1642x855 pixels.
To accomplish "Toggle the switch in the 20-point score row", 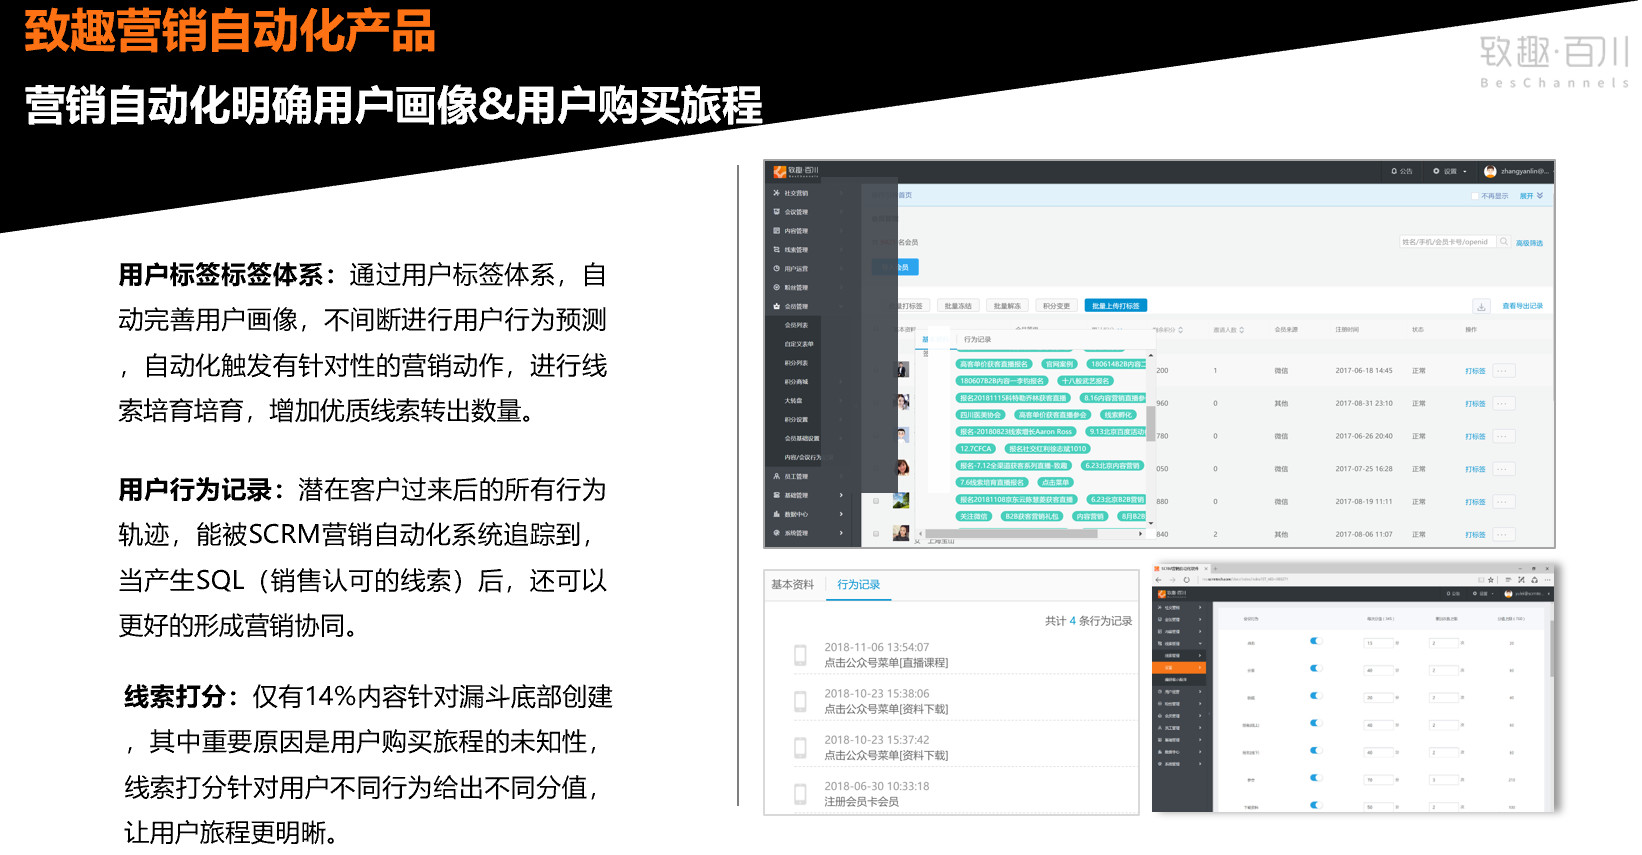I will [1316, 696].
